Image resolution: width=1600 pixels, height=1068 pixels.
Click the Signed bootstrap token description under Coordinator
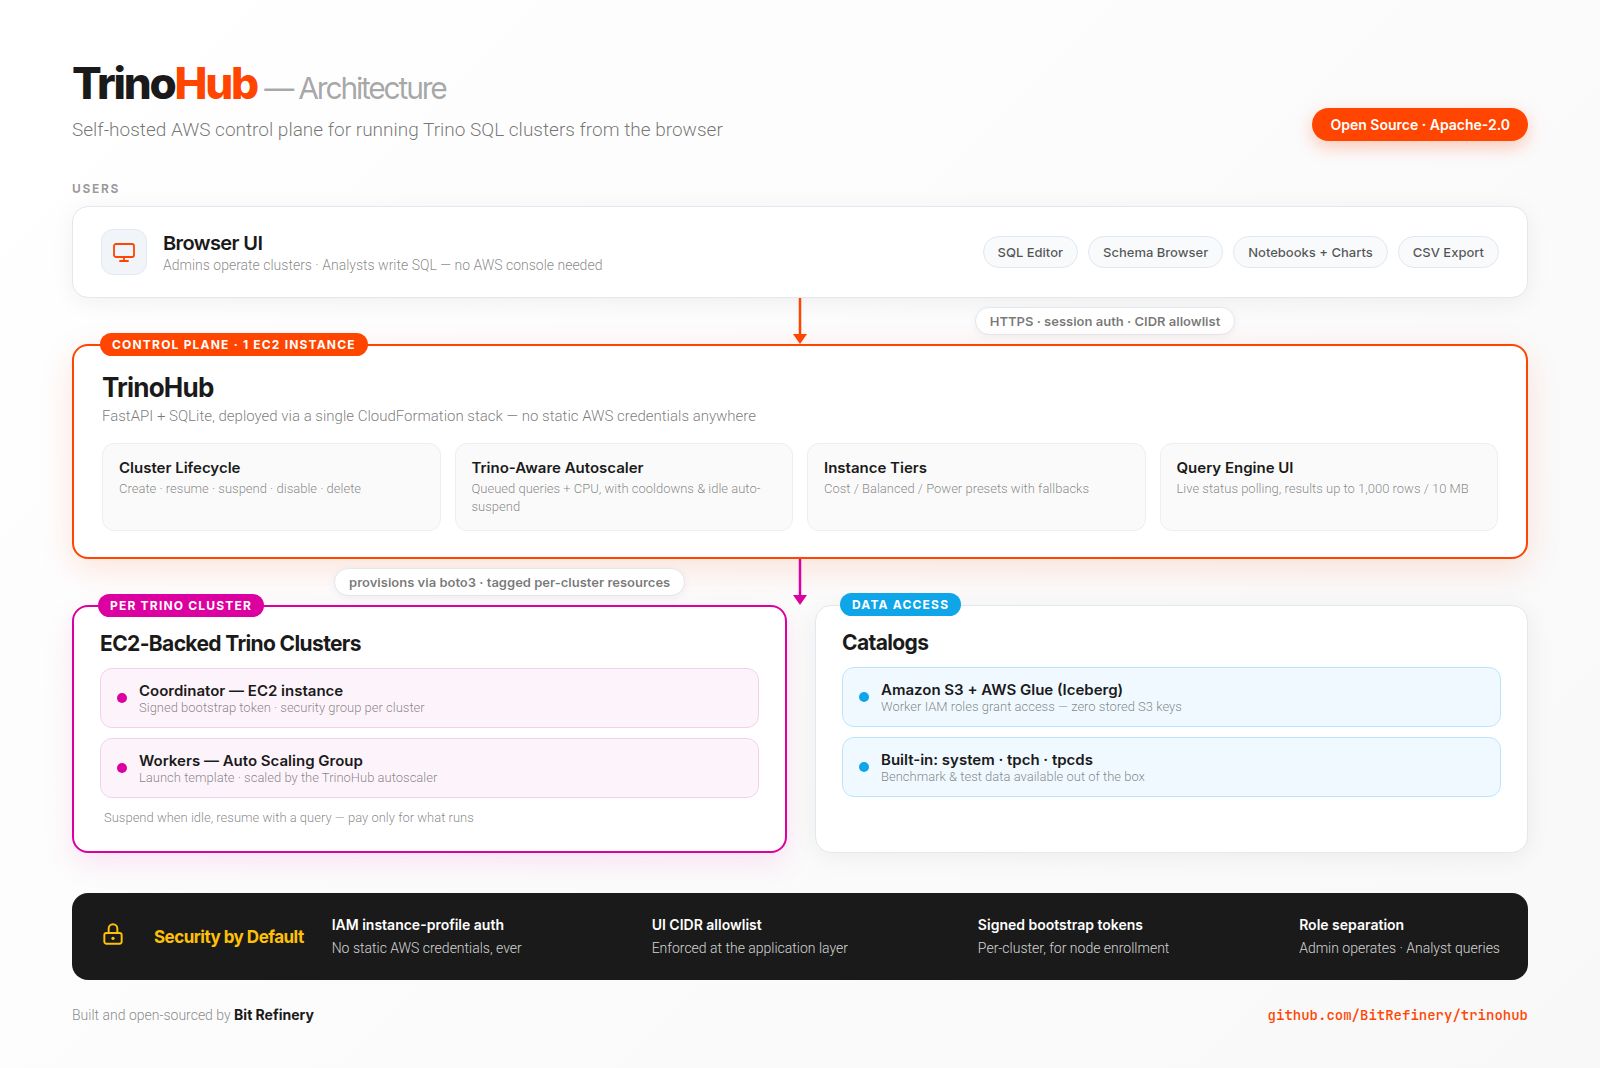282,708
